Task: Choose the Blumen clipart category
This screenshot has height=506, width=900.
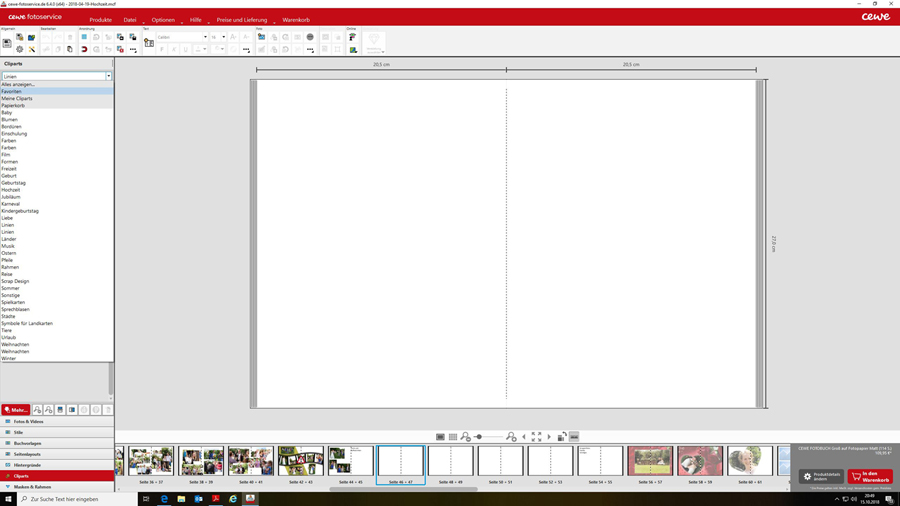Action: tap(56, 119)
